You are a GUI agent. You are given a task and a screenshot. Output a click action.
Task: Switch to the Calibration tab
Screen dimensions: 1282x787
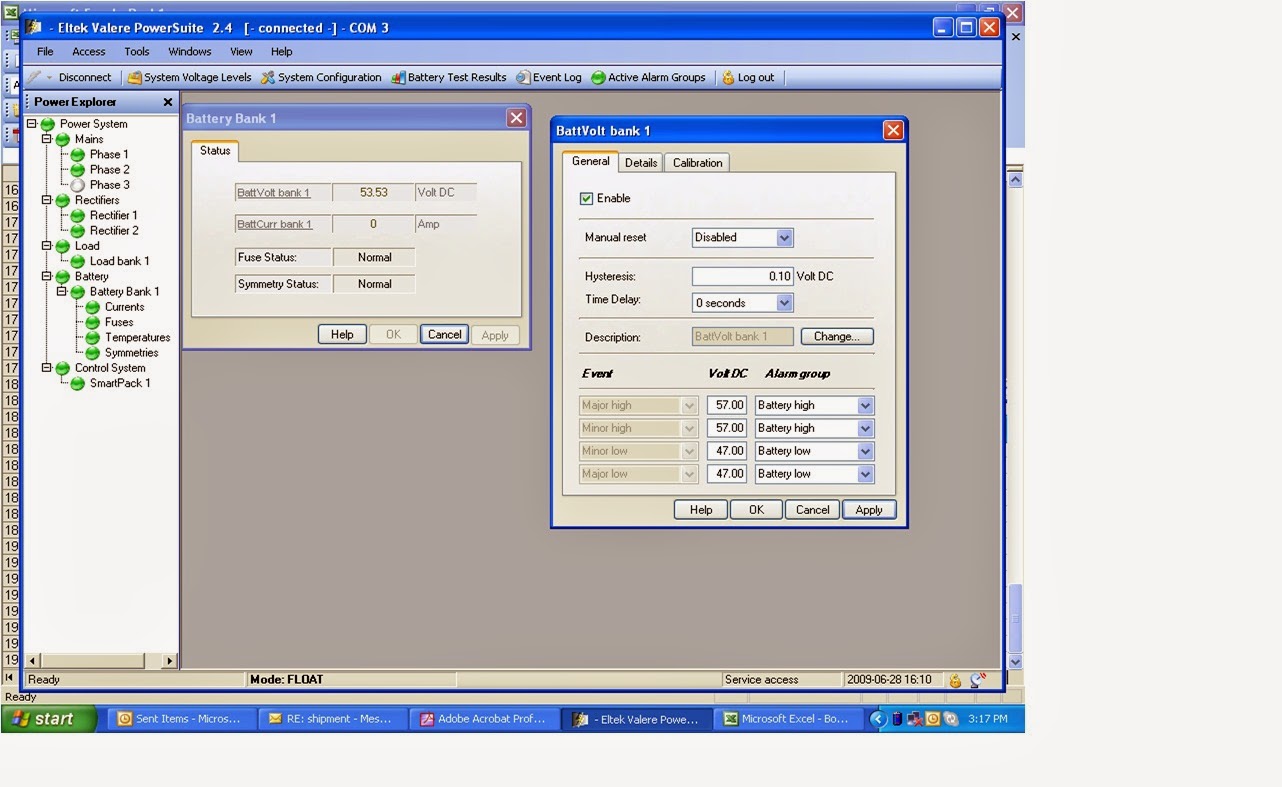(697, 163)
